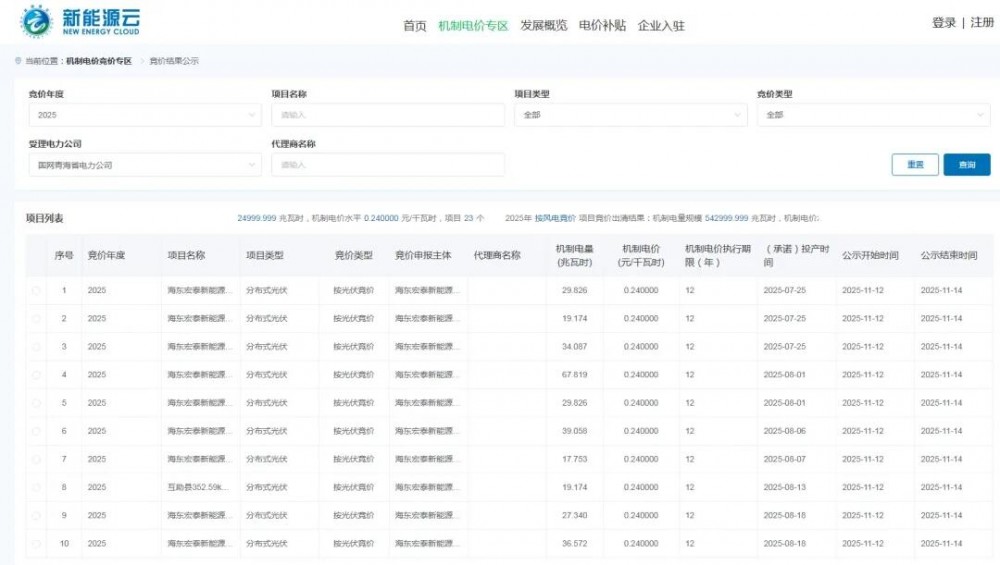
Task: Click the 注册 register link
Action: pyautogui.click(x=981, y=23)
